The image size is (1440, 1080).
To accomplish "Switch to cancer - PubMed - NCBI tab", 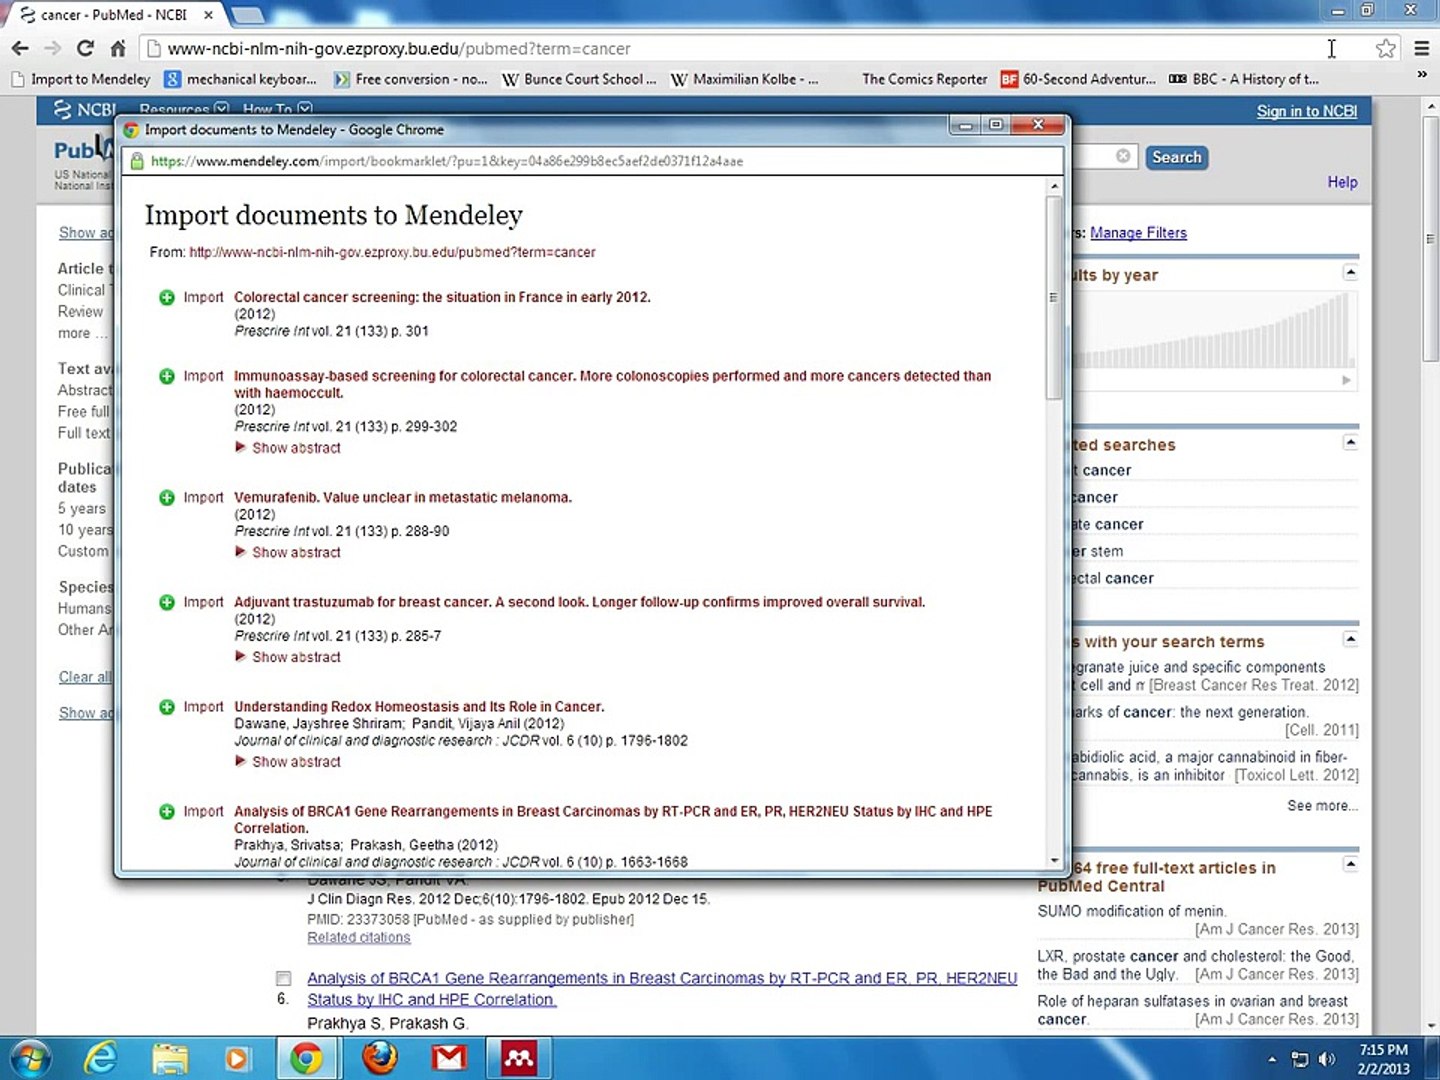I will click(117, 15).
